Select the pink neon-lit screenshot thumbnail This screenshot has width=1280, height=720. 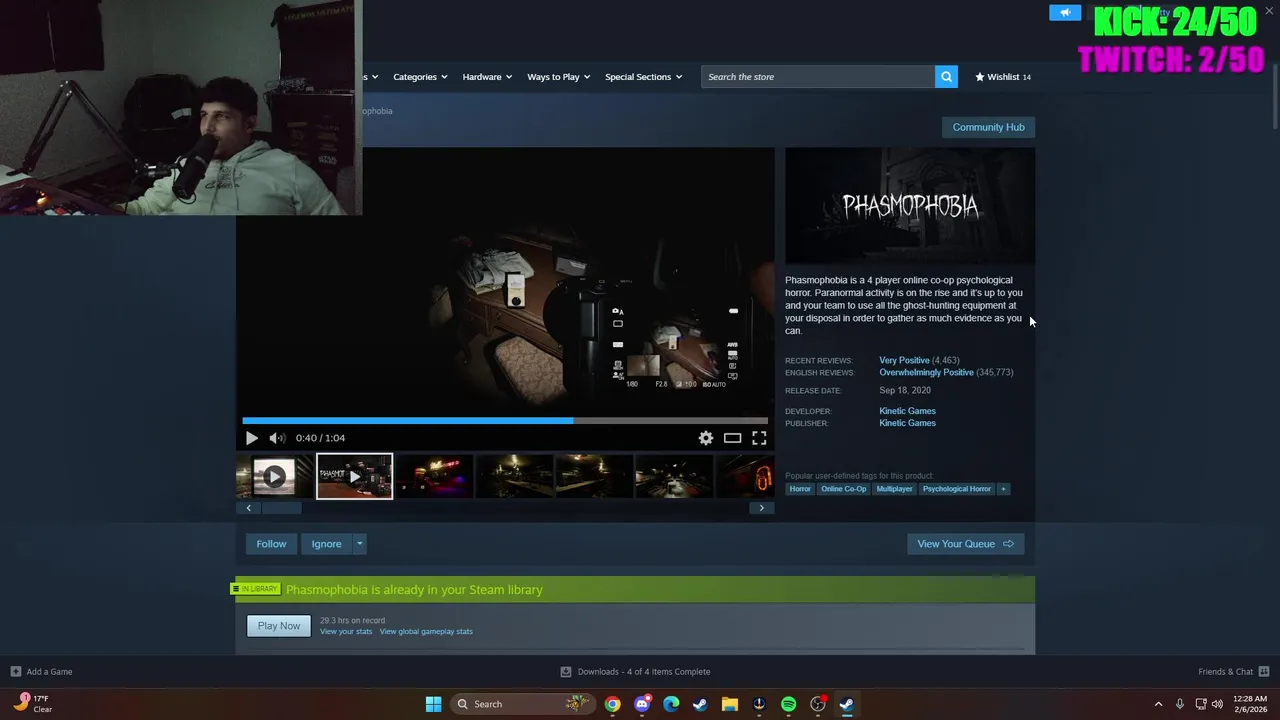(434, 477)
